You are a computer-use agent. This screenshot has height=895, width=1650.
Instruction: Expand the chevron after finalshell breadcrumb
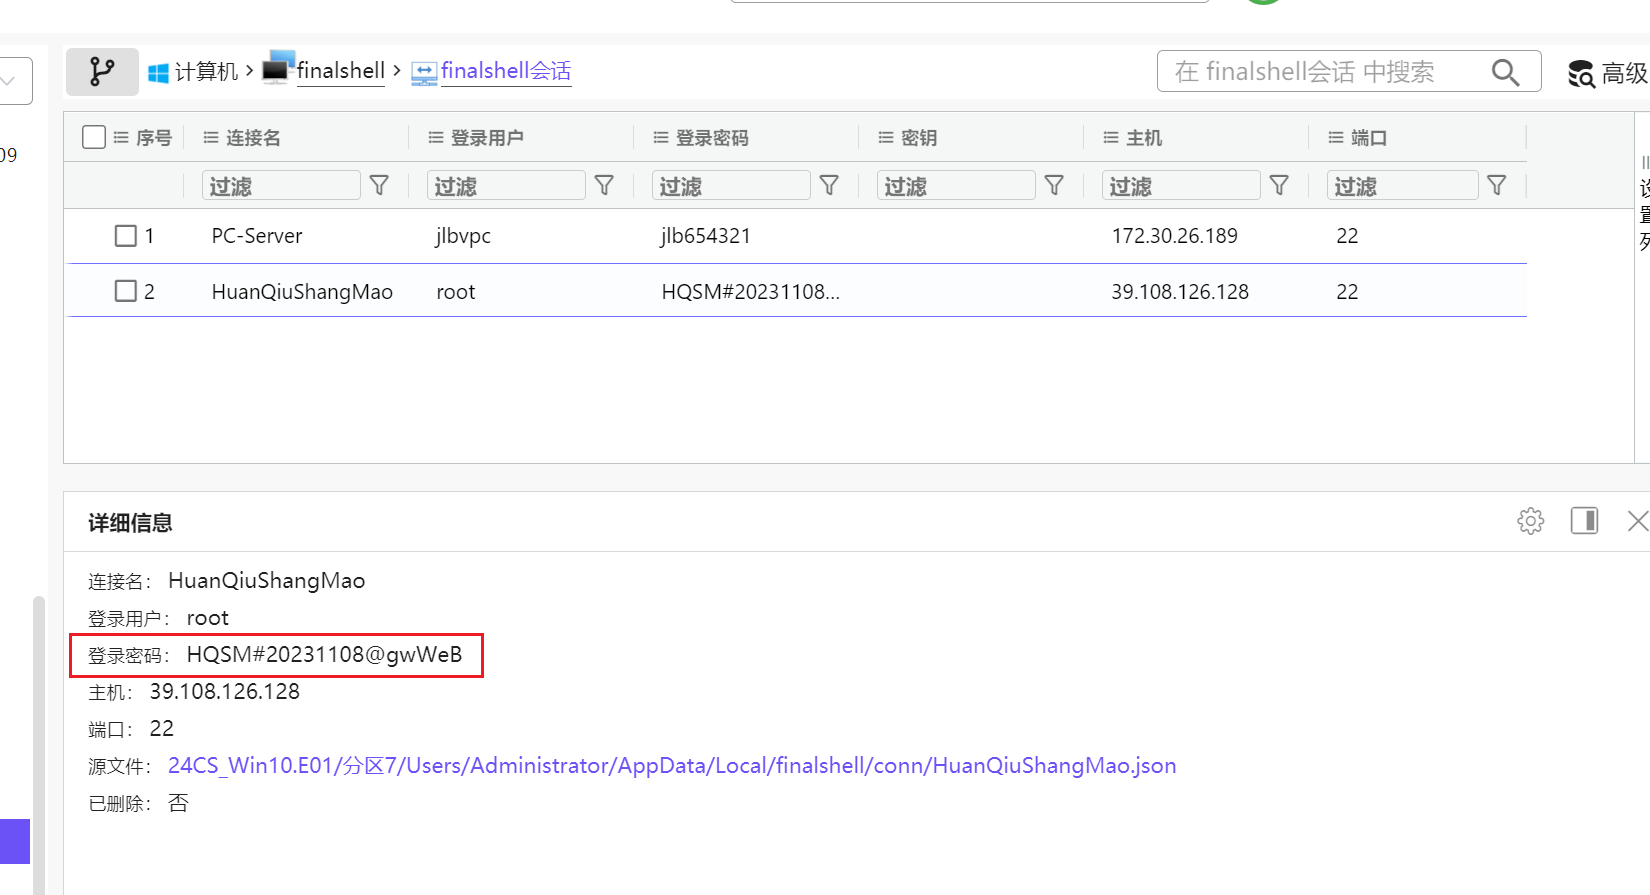coord(397,71)
